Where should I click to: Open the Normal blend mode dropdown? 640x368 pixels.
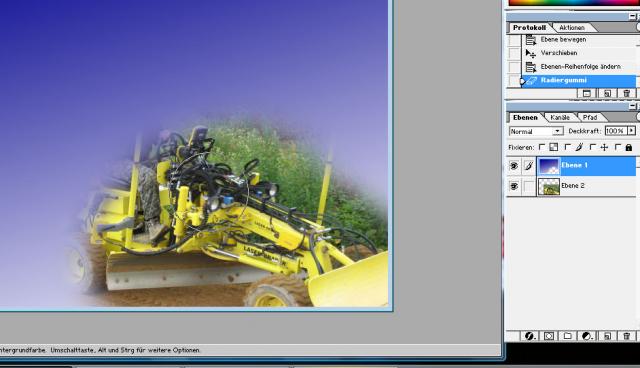click(x=536, y=131)
